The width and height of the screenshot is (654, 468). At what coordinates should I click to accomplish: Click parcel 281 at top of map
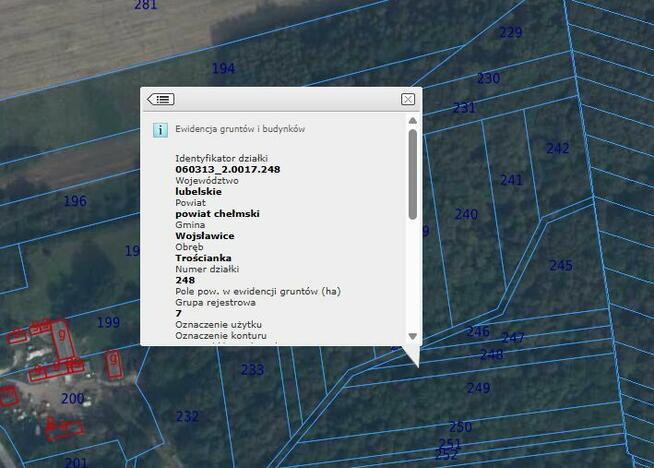[145, 5]
